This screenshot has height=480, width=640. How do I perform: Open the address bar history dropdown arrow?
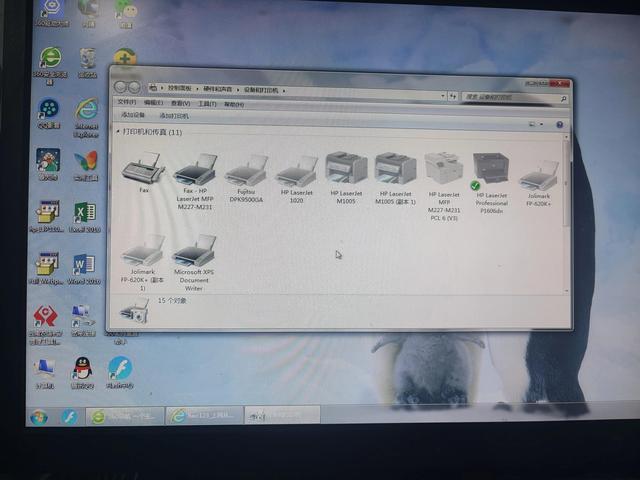click(x=443, y=96)
